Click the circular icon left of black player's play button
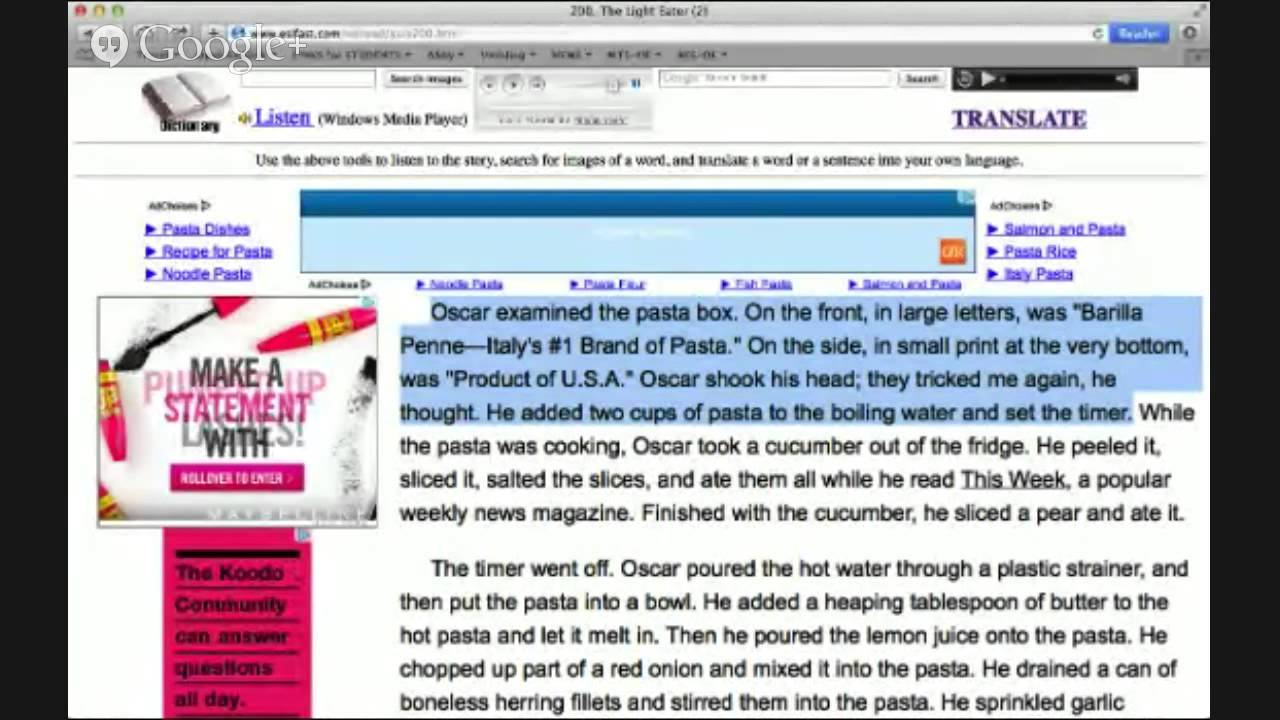Viewport: 1280px width, 720px height. point(965,79)
